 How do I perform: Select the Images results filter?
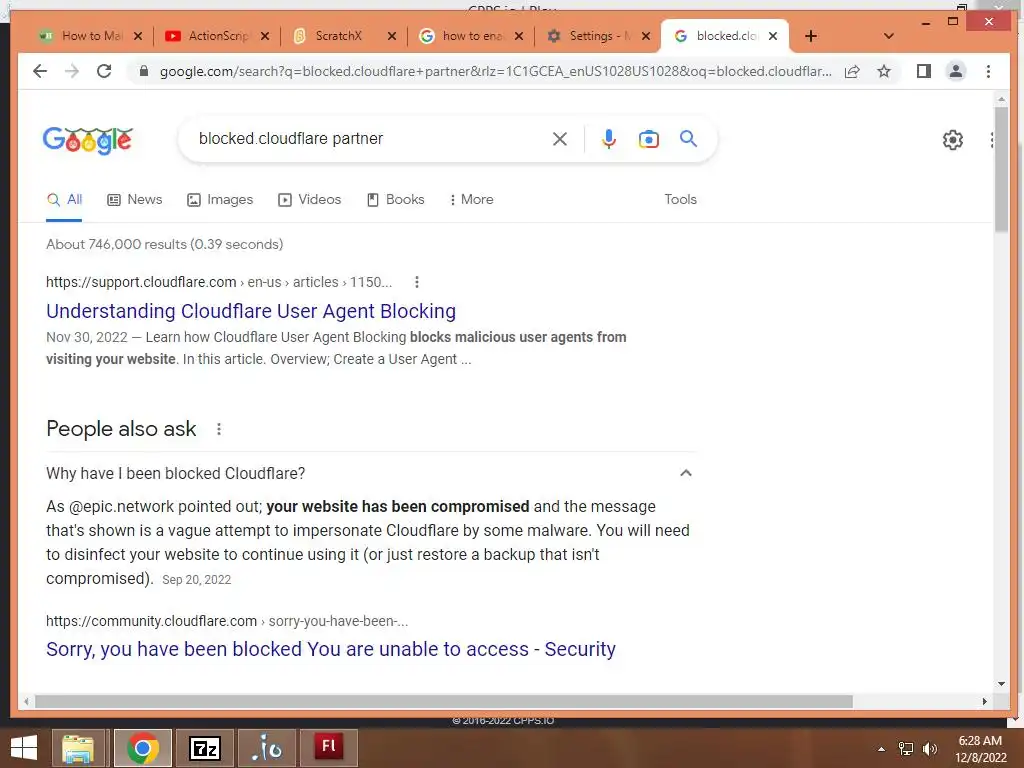[x=220, y=199]
